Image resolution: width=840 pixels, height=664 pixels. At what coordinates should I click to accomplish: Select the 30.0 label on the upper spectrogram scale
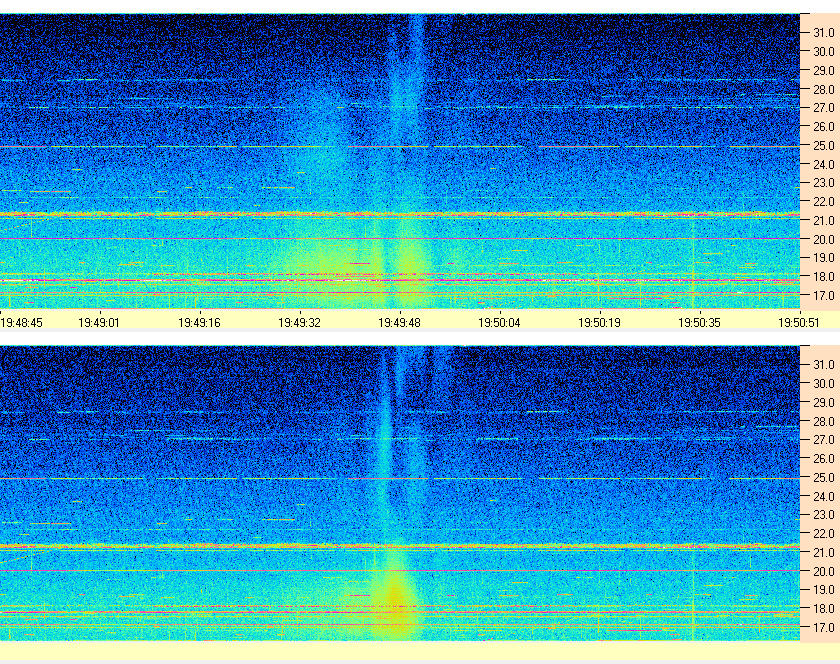click(x=824, y=52)
